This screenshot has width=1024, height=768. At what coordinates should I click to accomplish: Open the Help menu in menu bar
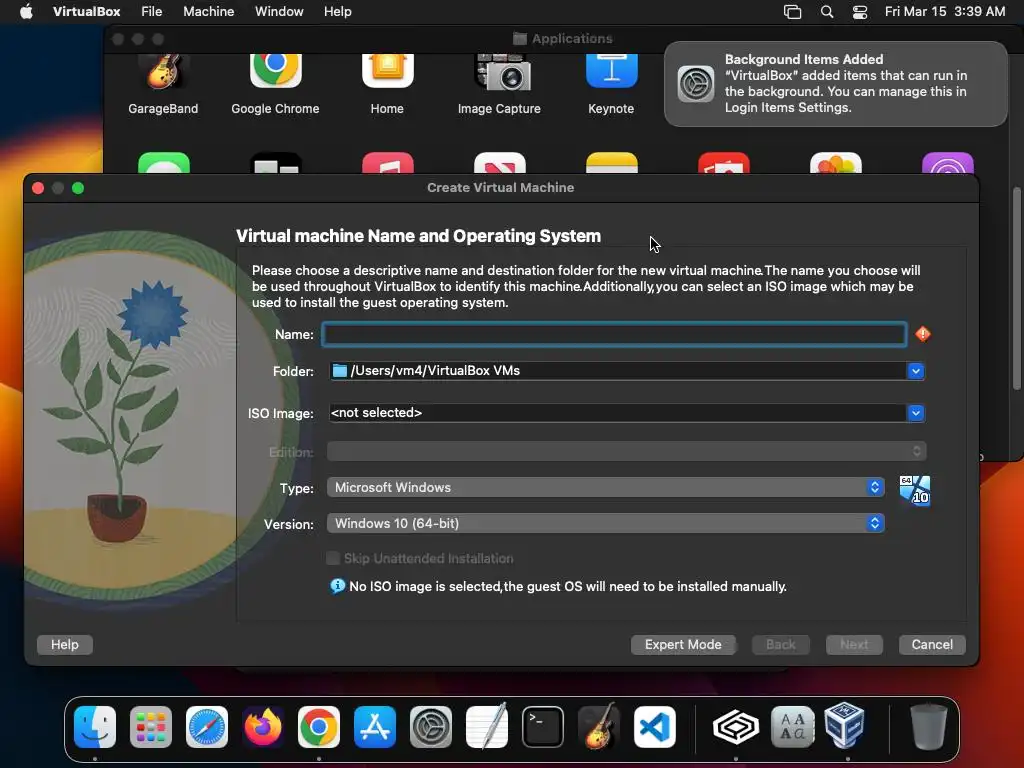point(338,12)
